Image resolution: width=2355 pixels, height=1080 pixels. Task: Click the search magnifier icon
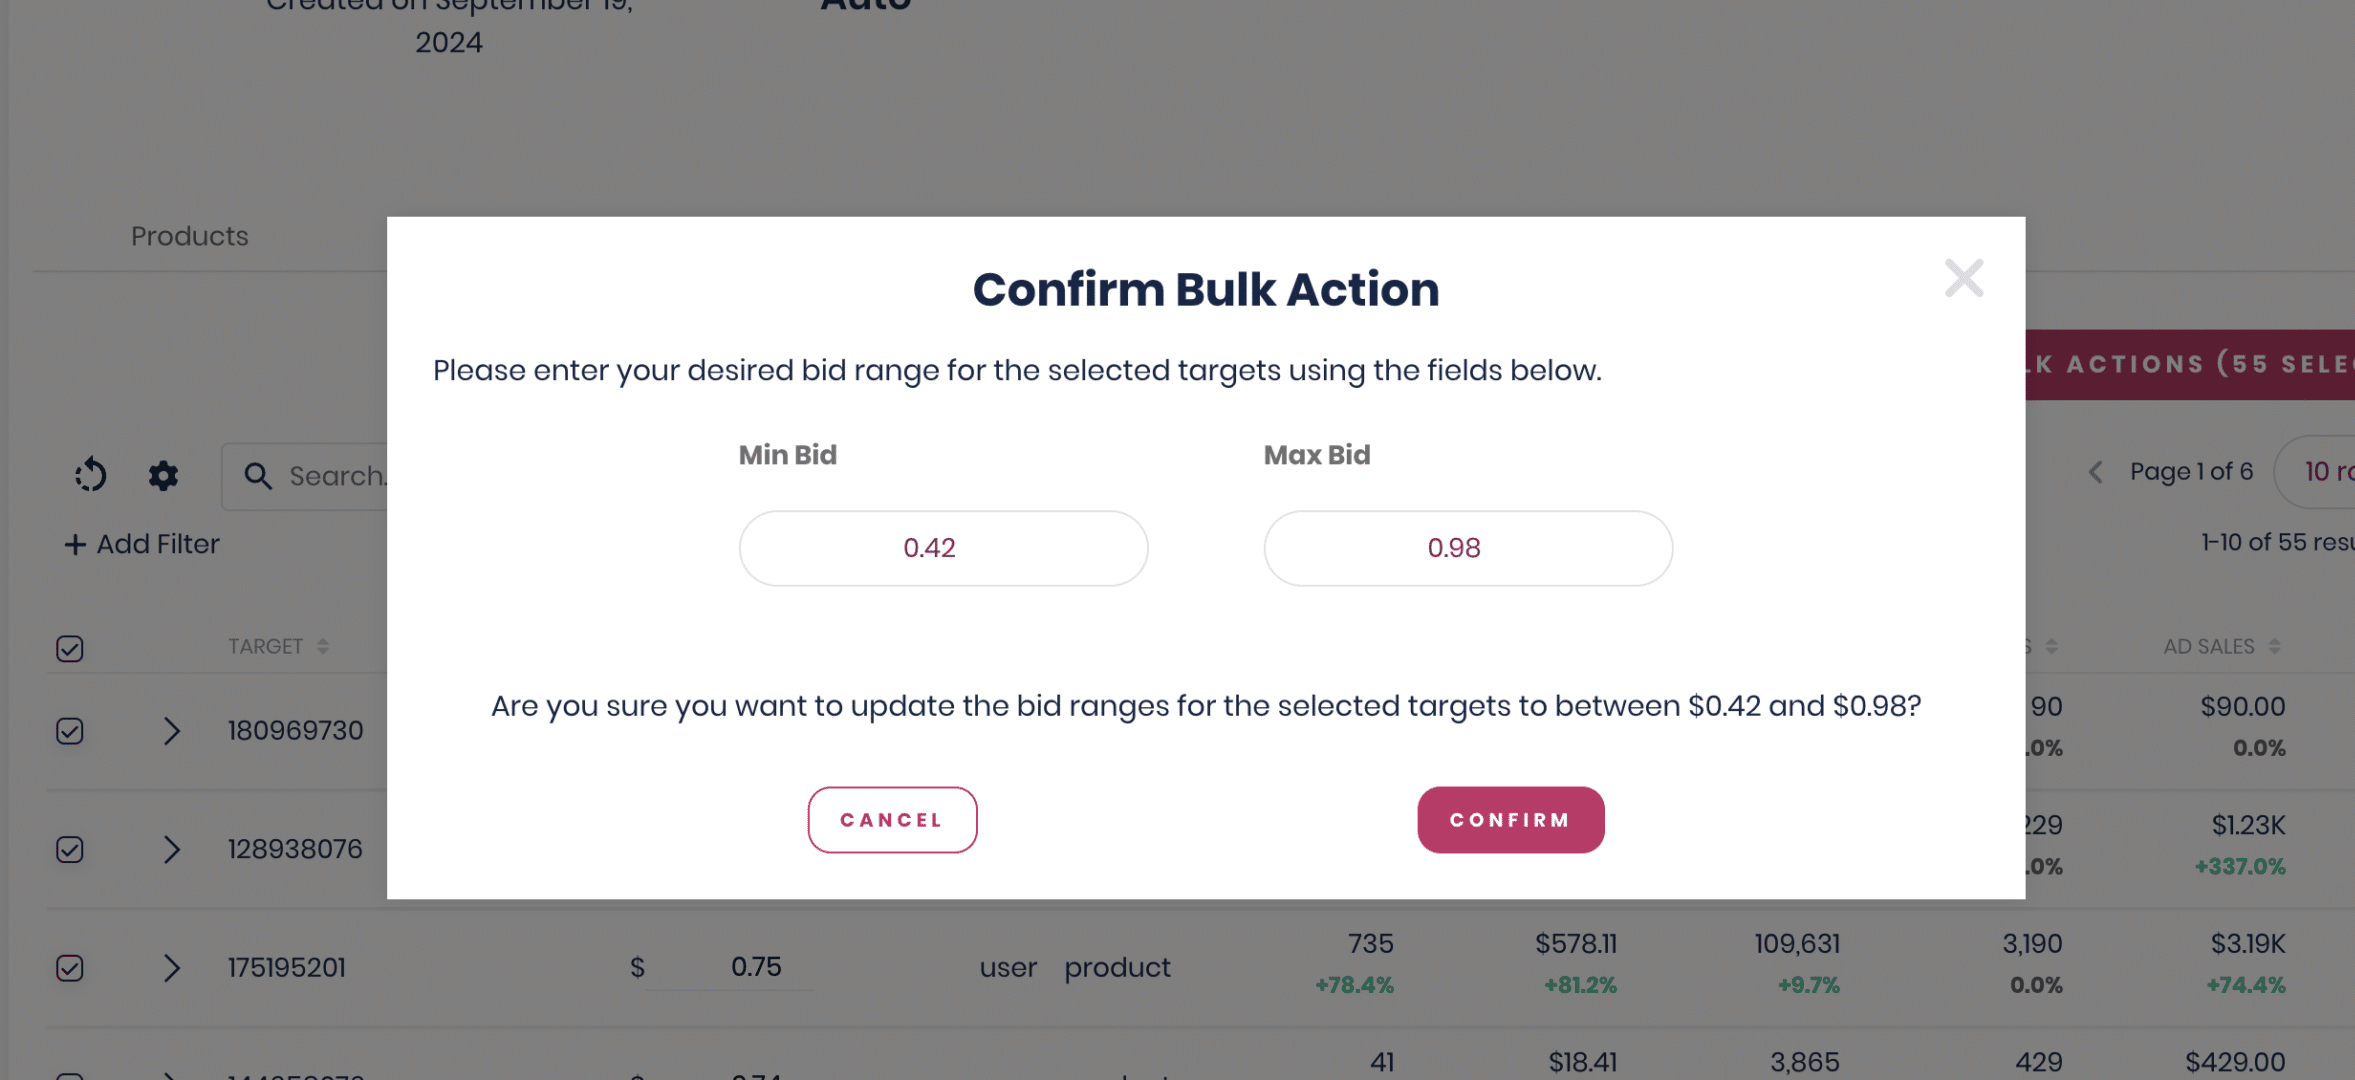coord(258,476)
